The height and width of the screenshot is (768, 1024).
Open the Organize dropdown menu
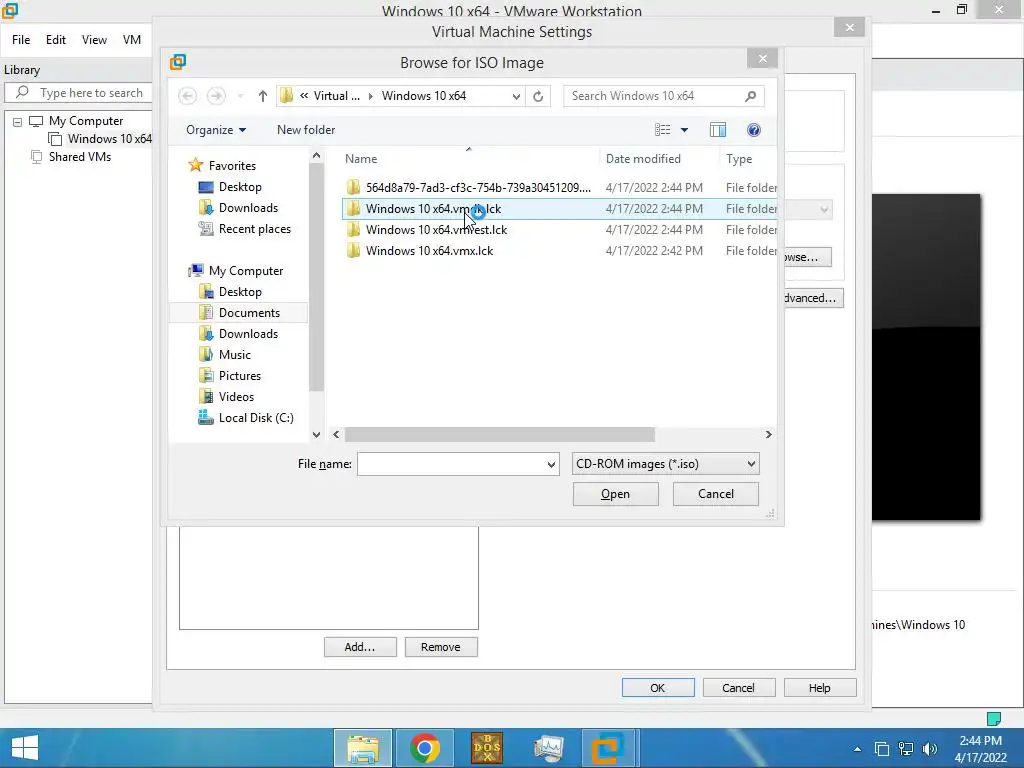click(x=216, y=130)
